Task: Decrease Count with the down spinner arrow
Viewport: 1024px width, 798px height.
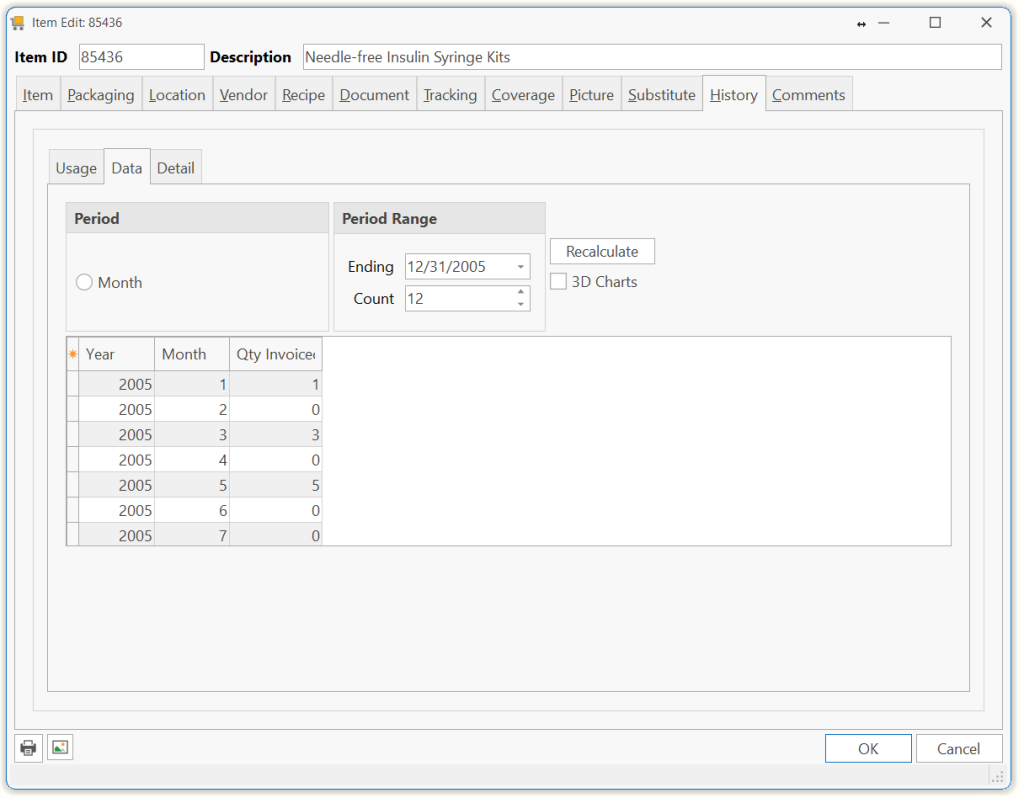Action: [x=520, y=304]
